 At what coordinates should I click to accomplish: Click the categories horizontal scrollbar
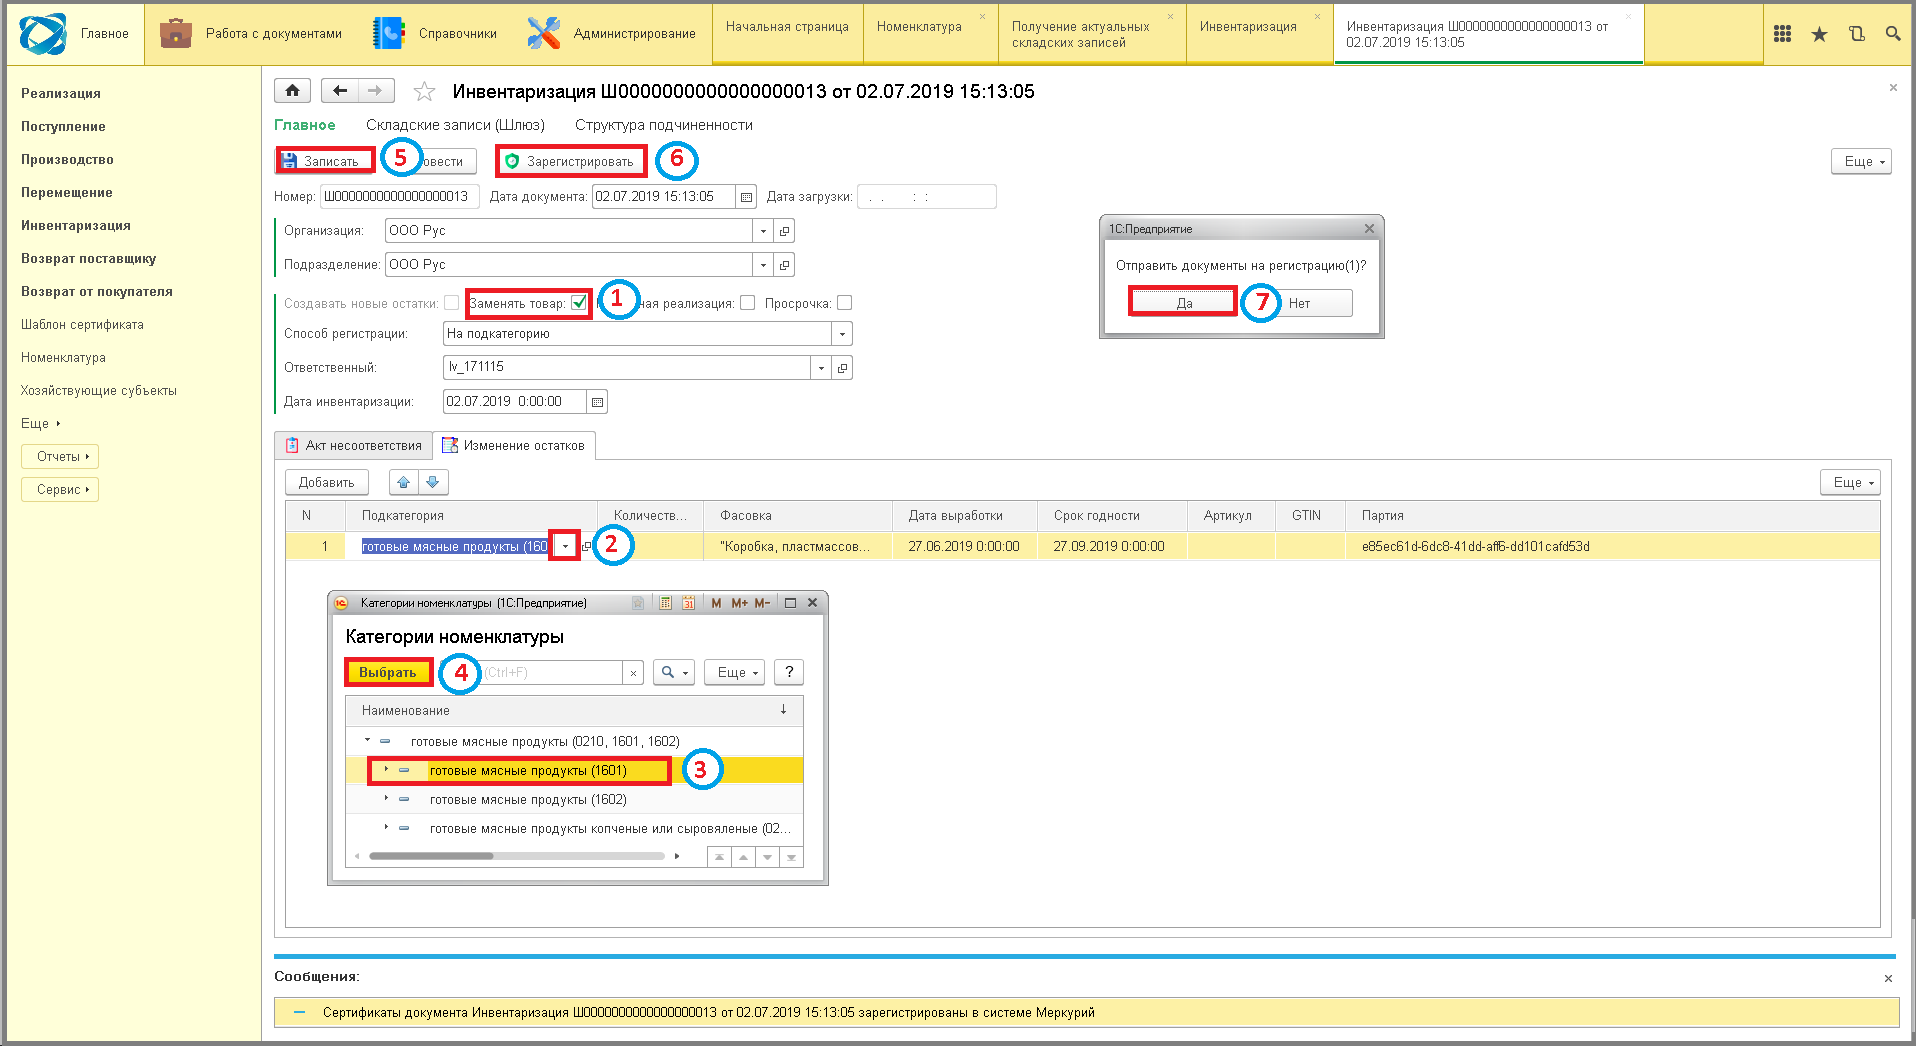point(516,856)
